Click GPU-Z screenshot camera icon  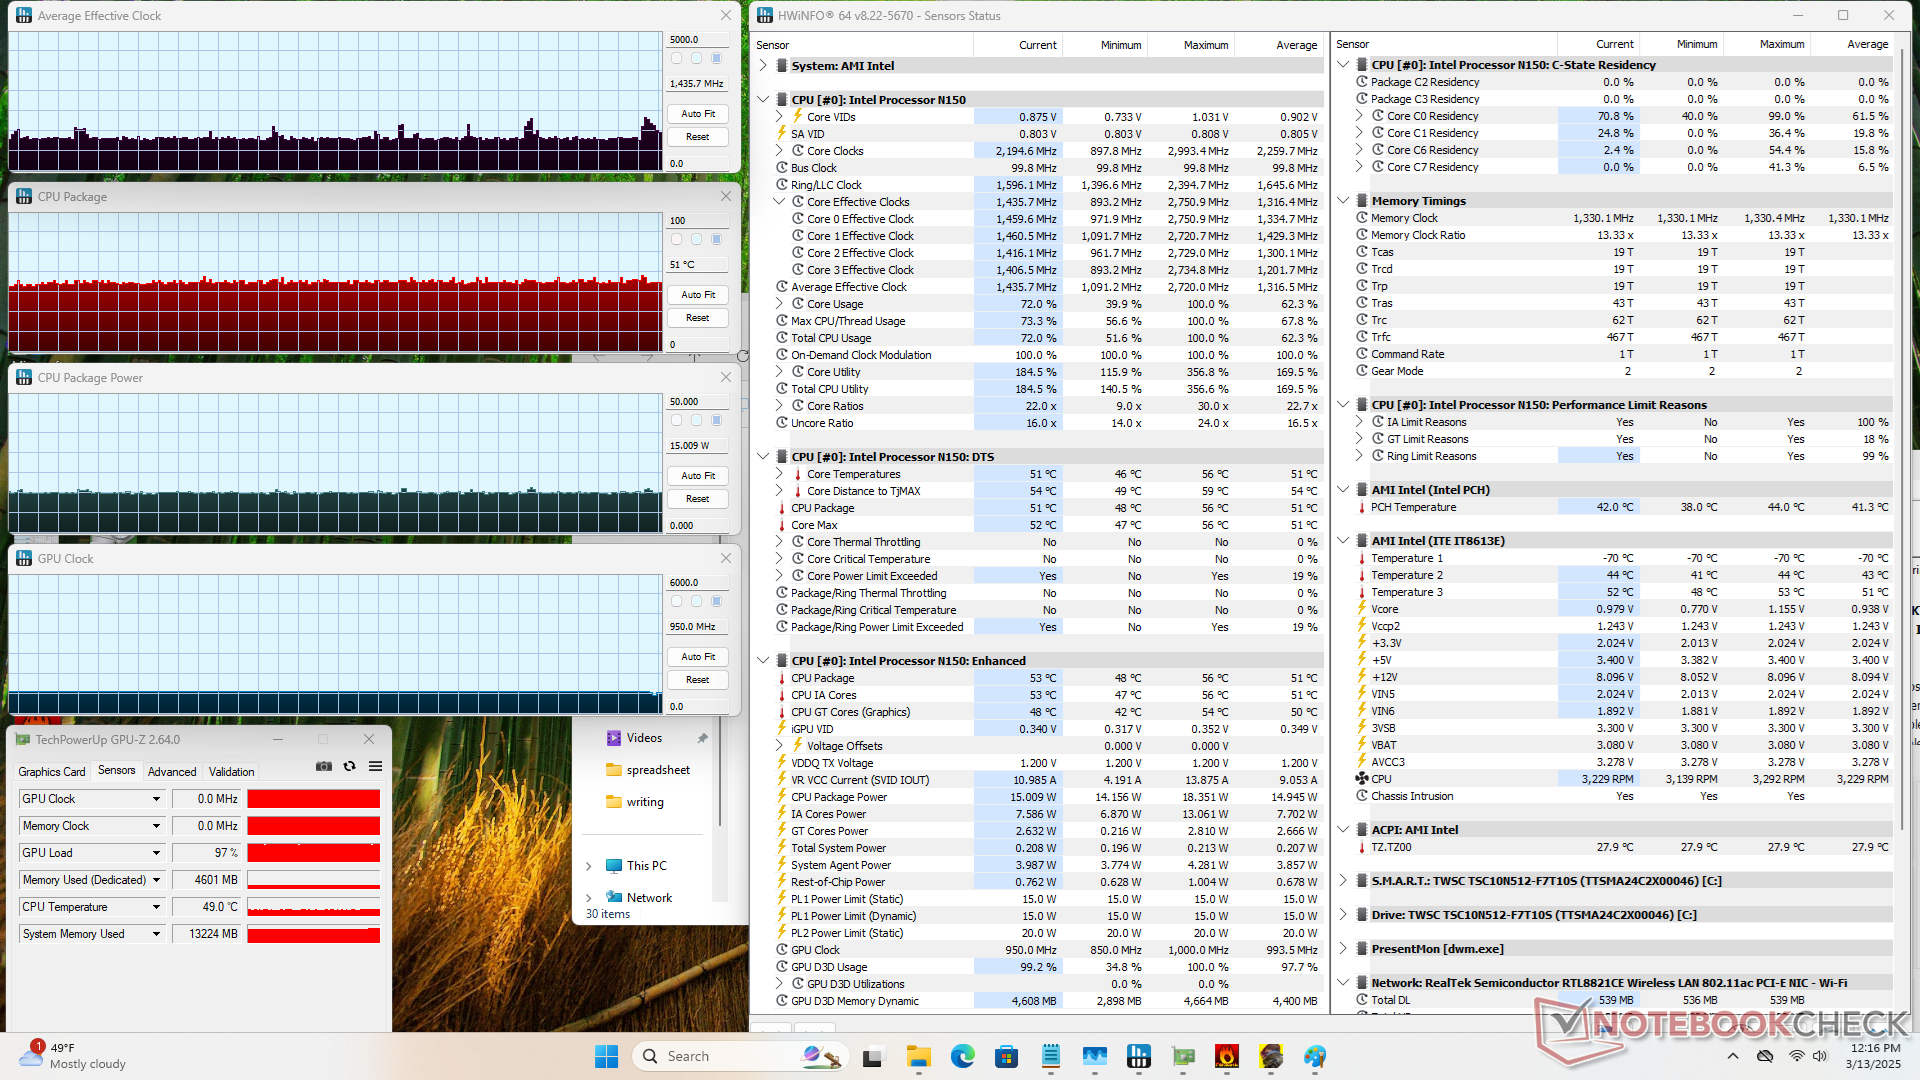coord(324,766)
